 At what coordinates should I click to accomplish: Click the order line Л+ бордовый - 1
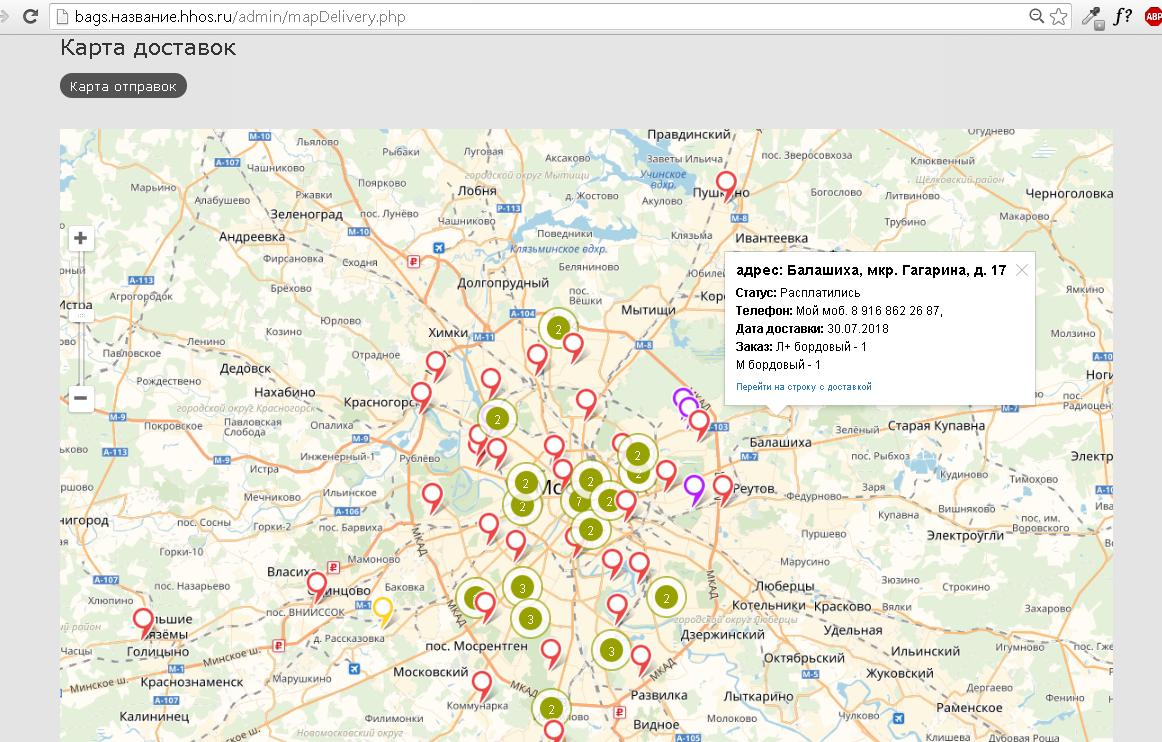pyautogui.click(x=821, y=346)
